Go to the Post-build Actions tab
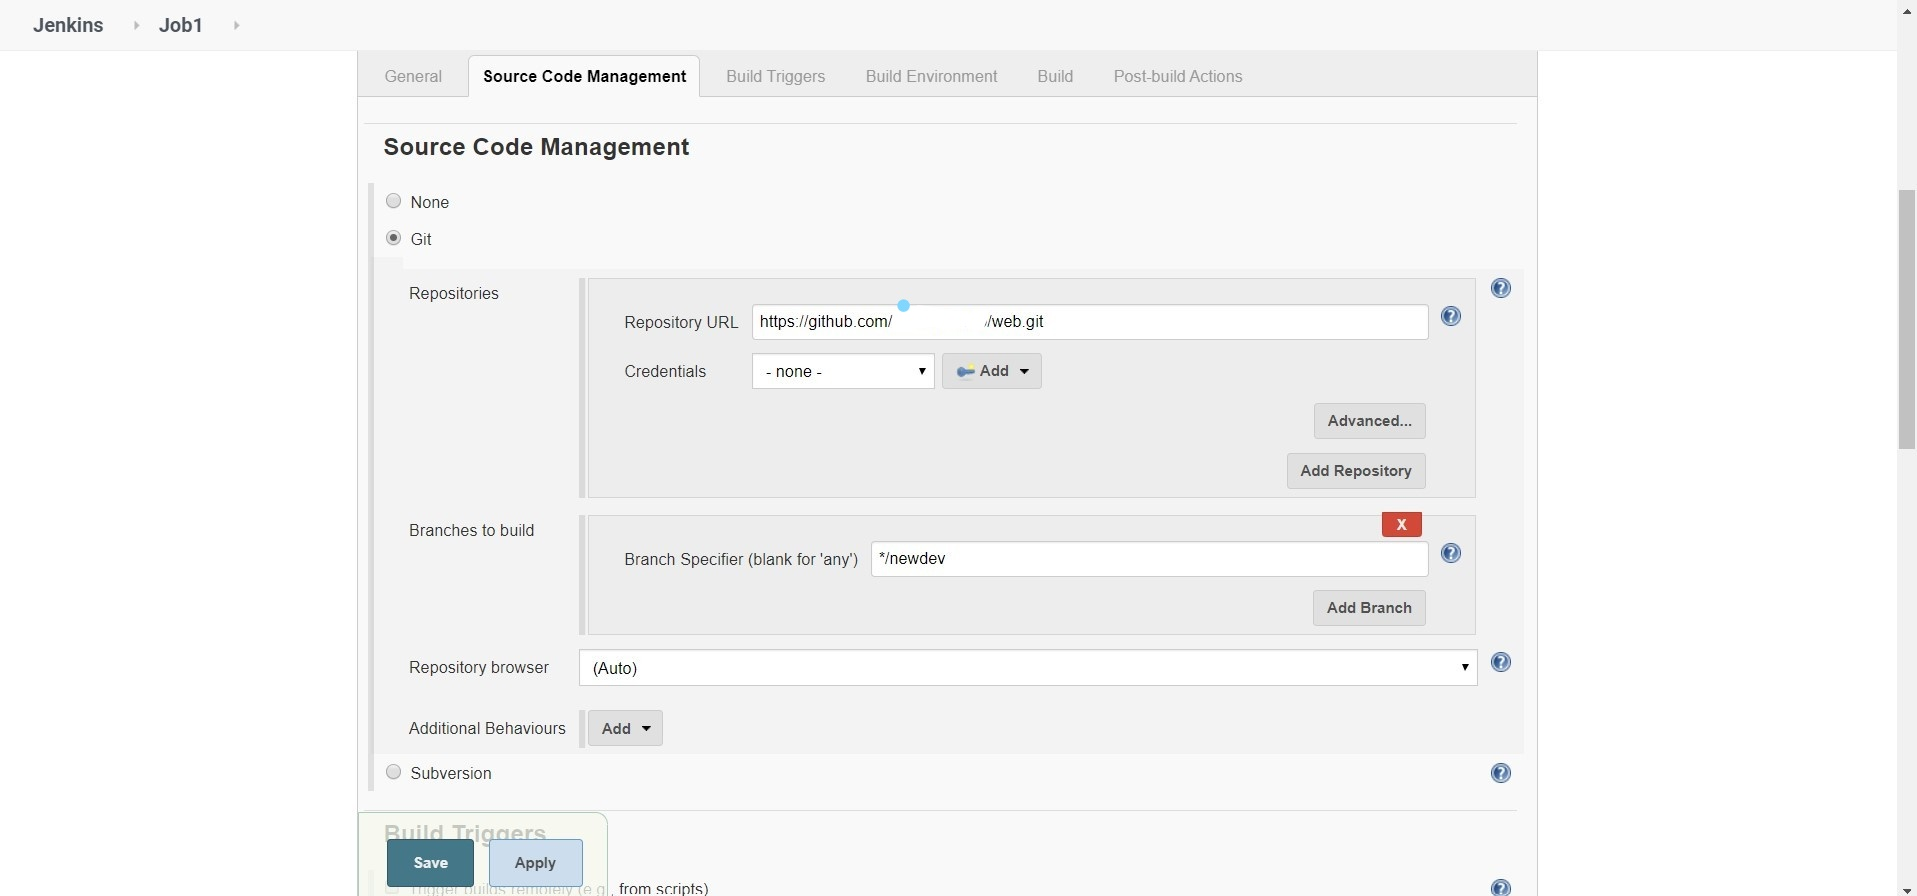This screenshot has width=1917, height=896. point(1178,77)
